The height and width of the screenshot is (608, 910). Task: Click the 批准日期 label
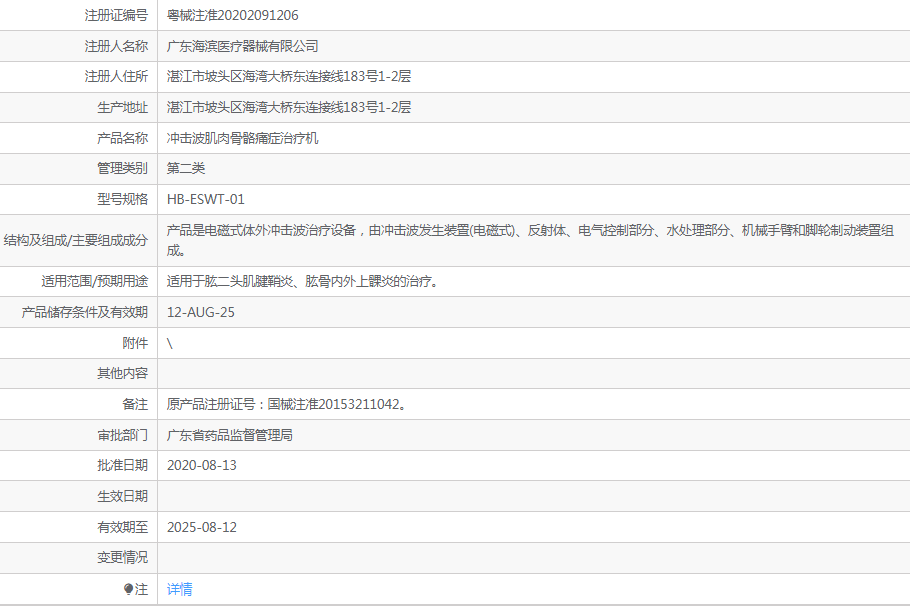tap(122, 465)
